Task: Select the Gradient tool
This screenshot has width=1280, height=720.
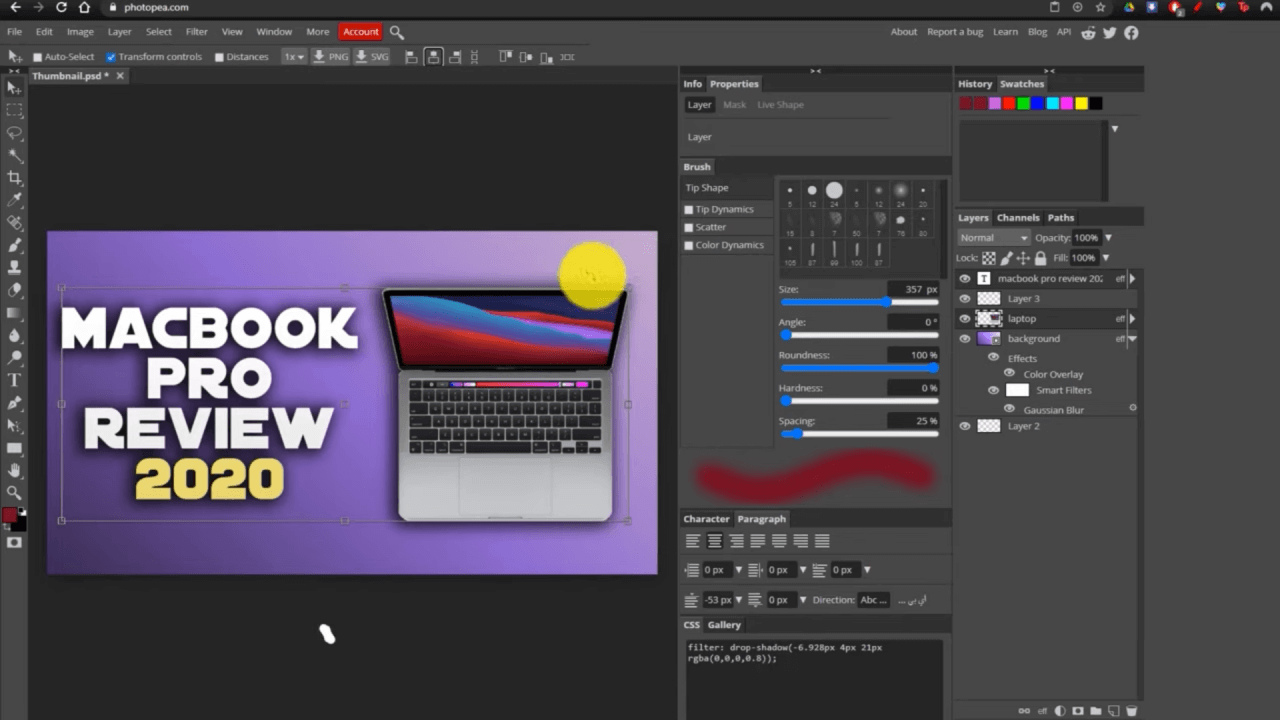Action: pyautogui.click(x=15, y=313)
